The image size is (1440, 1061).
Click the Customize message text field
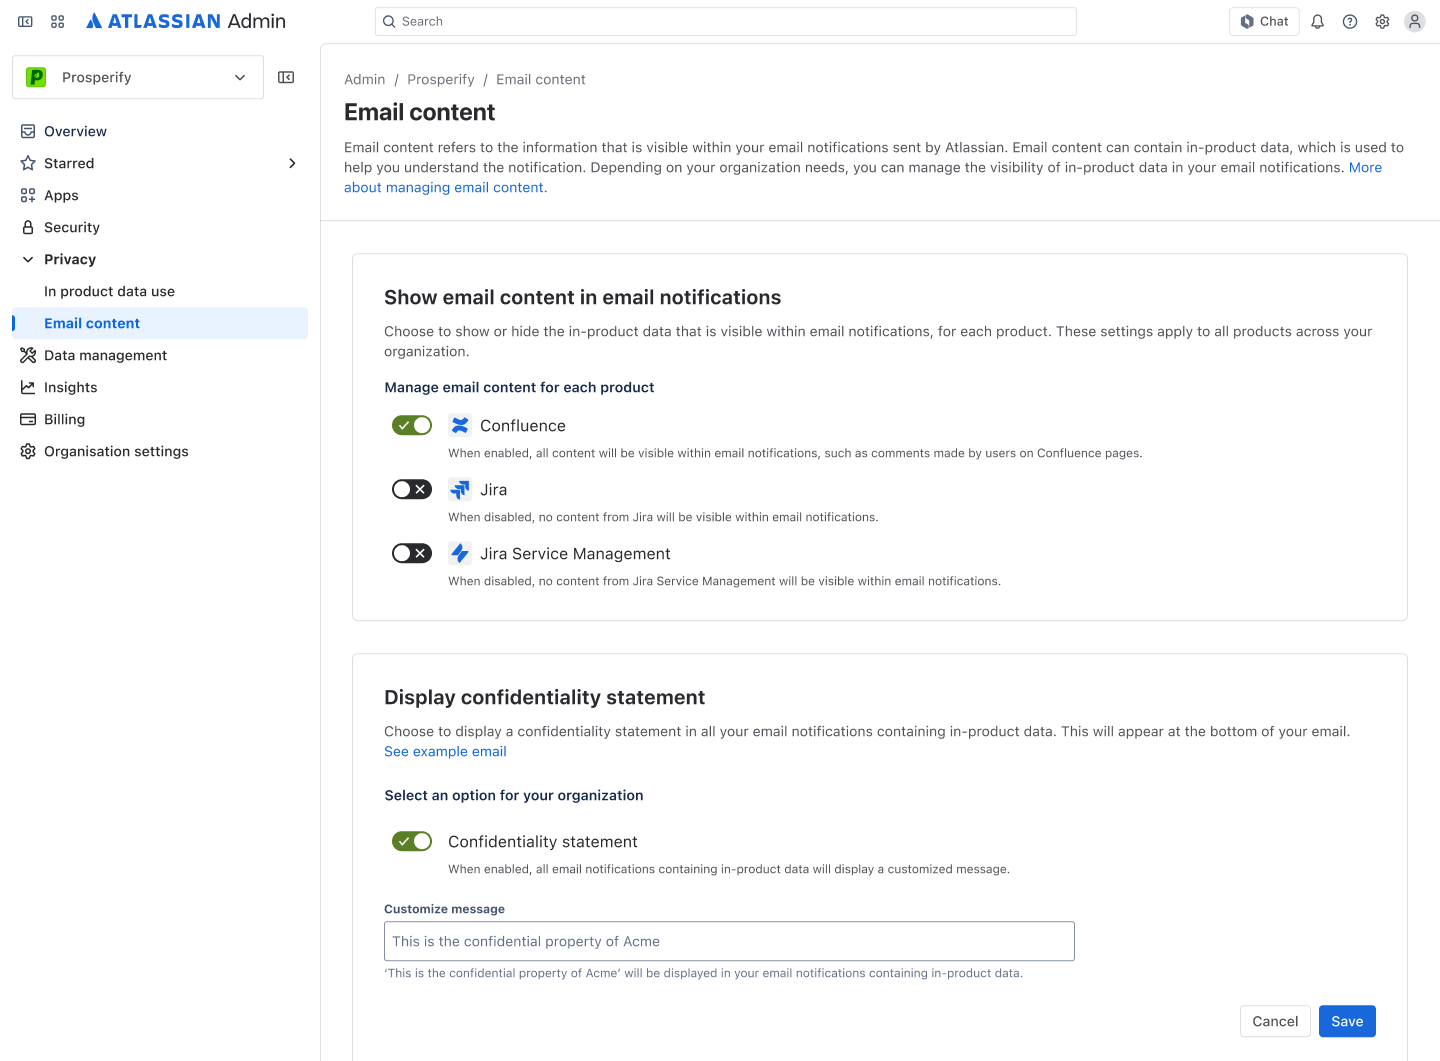(729, 941)
